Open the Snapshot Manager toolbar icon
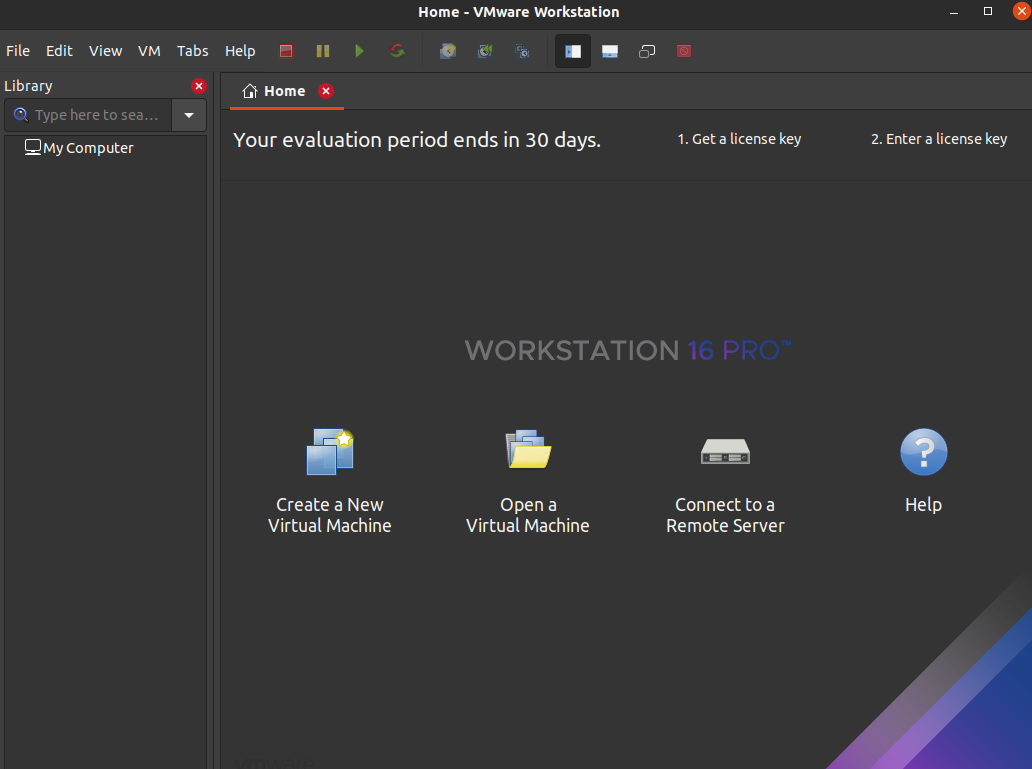 tap(523, 51)
